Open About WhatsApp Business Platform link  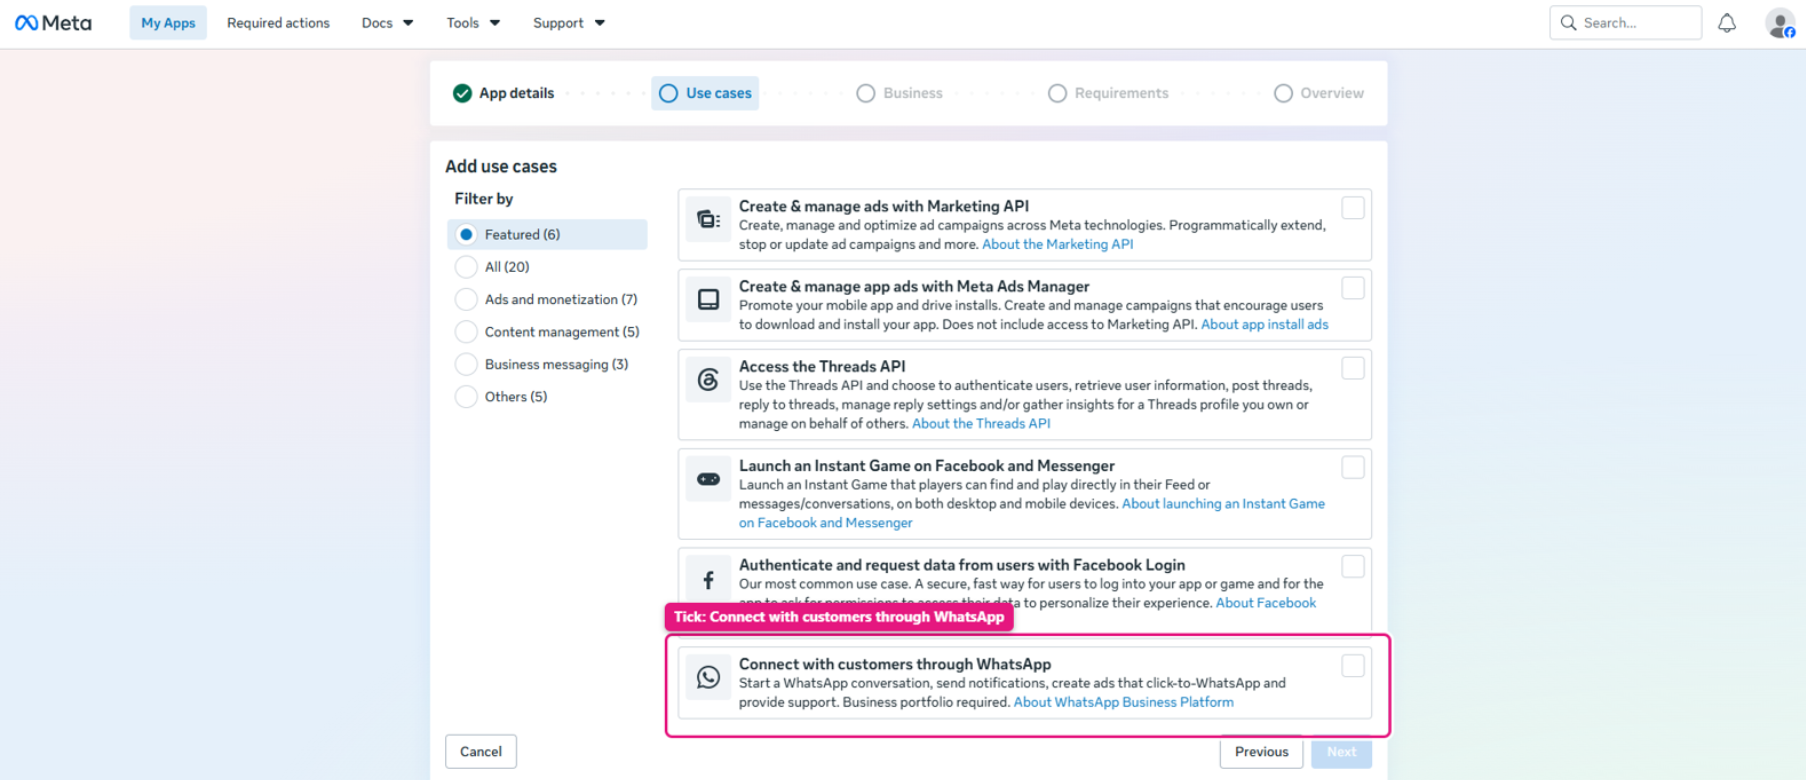(1124, 702)
